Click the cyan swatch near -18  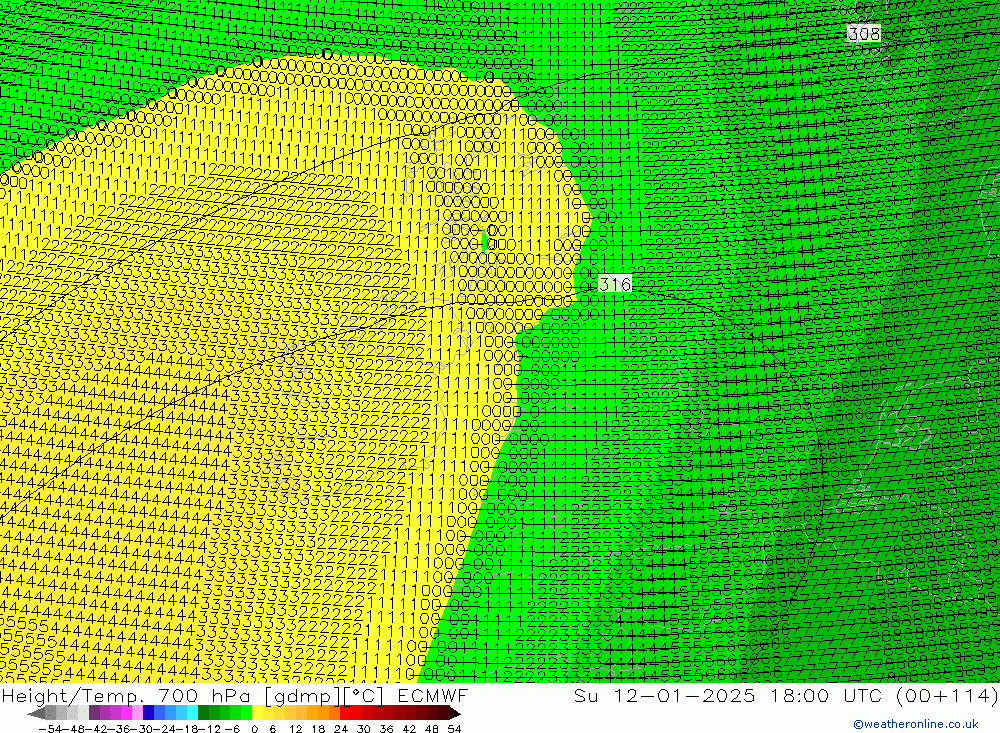point(192,713)
